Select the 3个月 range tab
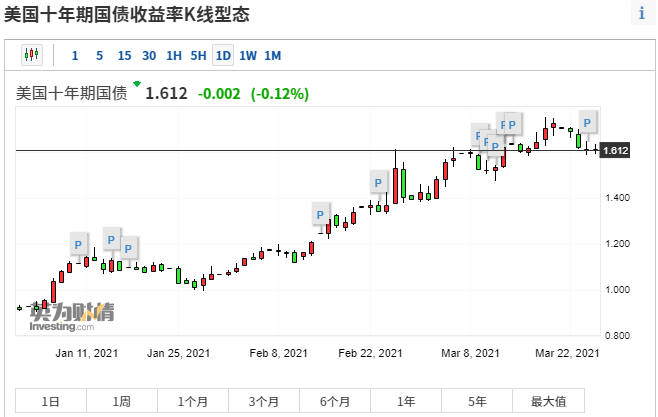This screenshot has height=417, width=658. click(264, 401)
